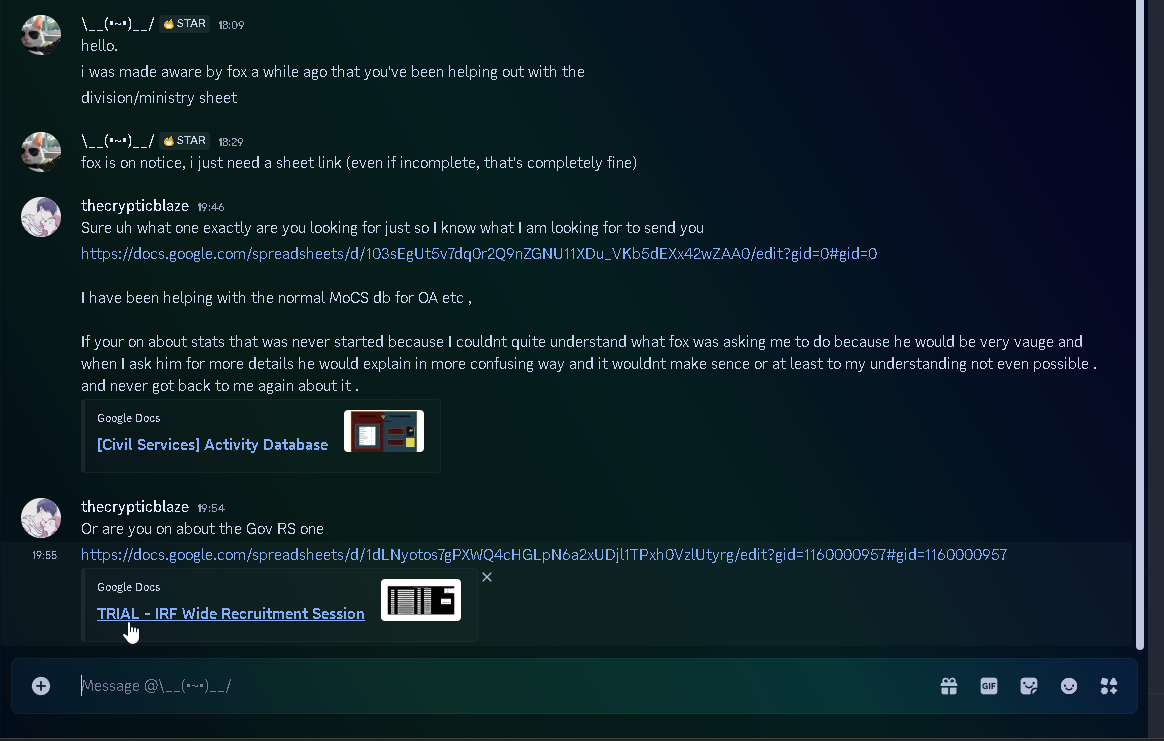This screenshot has height=741, width=1164.
Task: Click the STAR tag at 18:09 message
Action: (184, 24)
